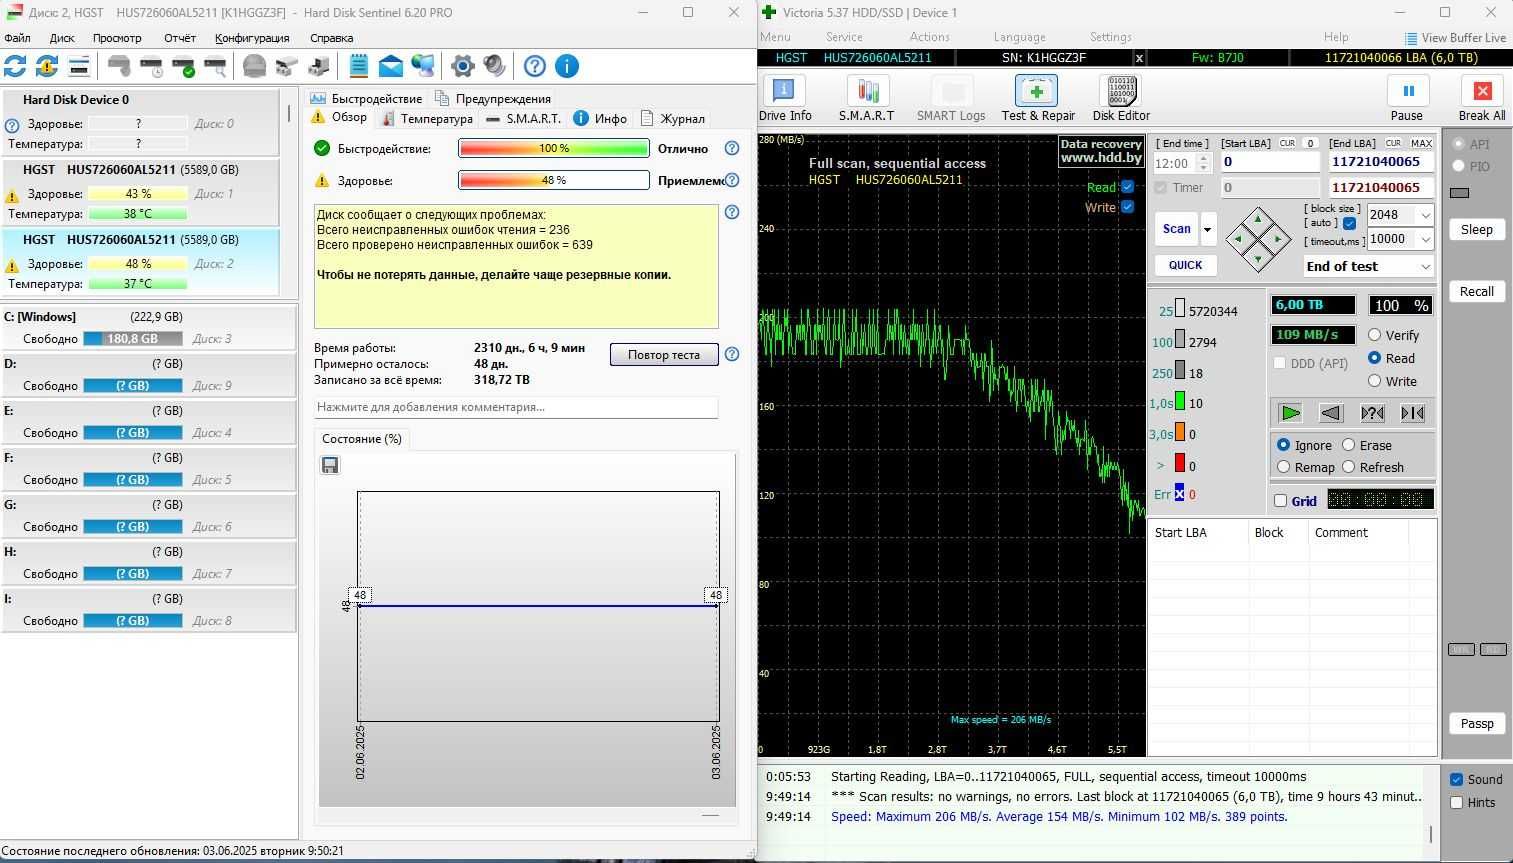The height and width of the screenshot is (863, 1513).
Task: Click the help icon beside Повтор теста button
Action: [x=732, y=354]
